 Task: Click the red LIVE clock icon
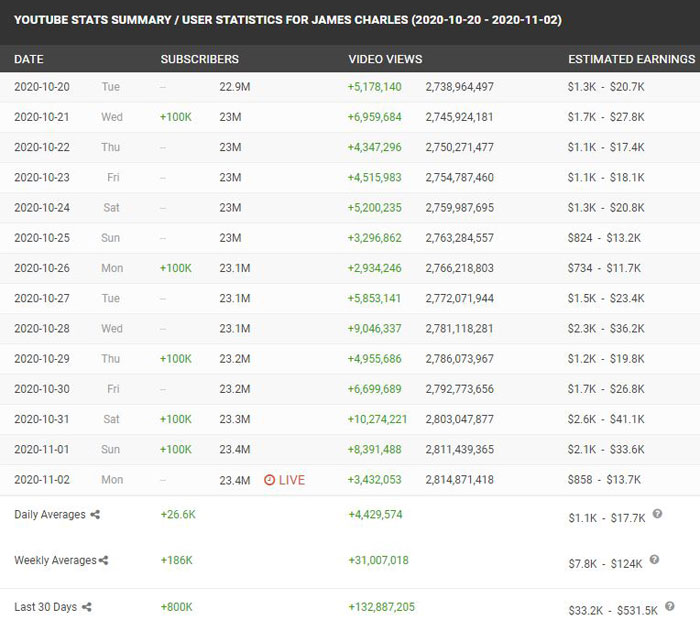coord(269,480)
